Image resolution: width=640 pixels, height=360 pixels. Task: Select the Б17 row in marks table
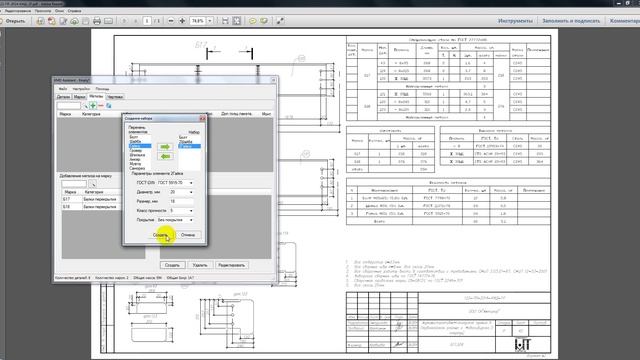point(91,199)
